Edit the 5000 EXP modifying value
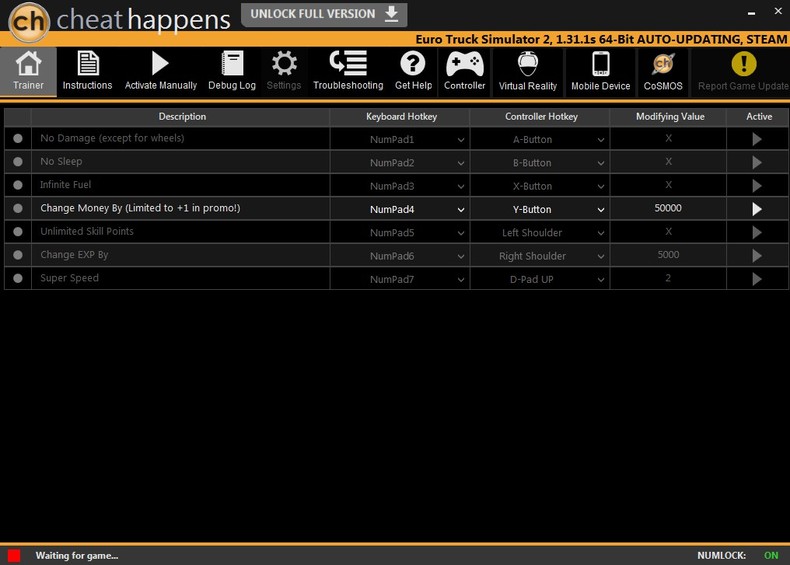Image resolution: width=790 pixels, height=565 pixels. click(668, 255)
